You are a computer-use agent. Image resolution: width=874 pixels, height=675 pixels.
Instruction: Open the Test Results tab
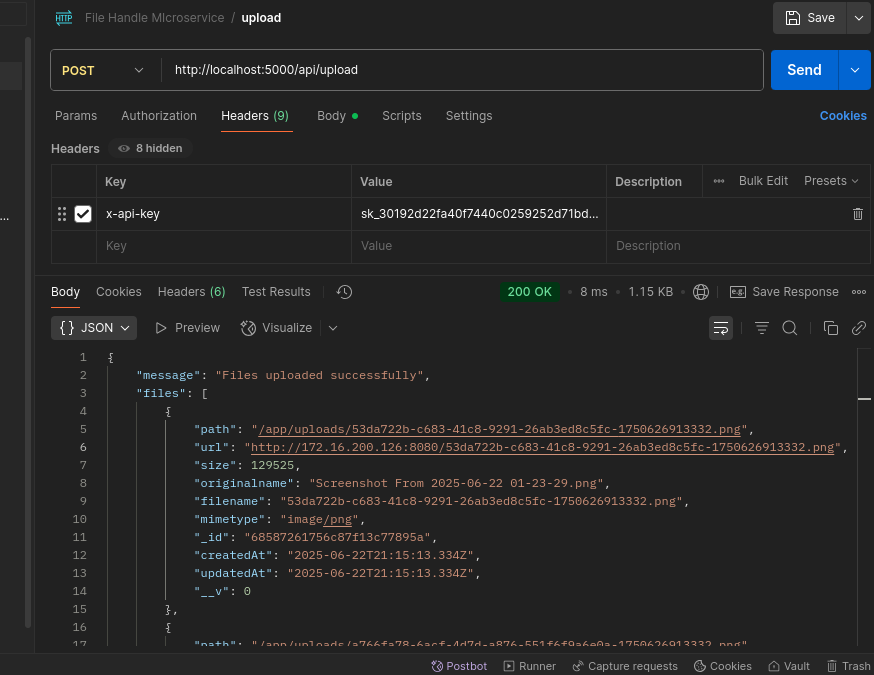click(276, 292)
